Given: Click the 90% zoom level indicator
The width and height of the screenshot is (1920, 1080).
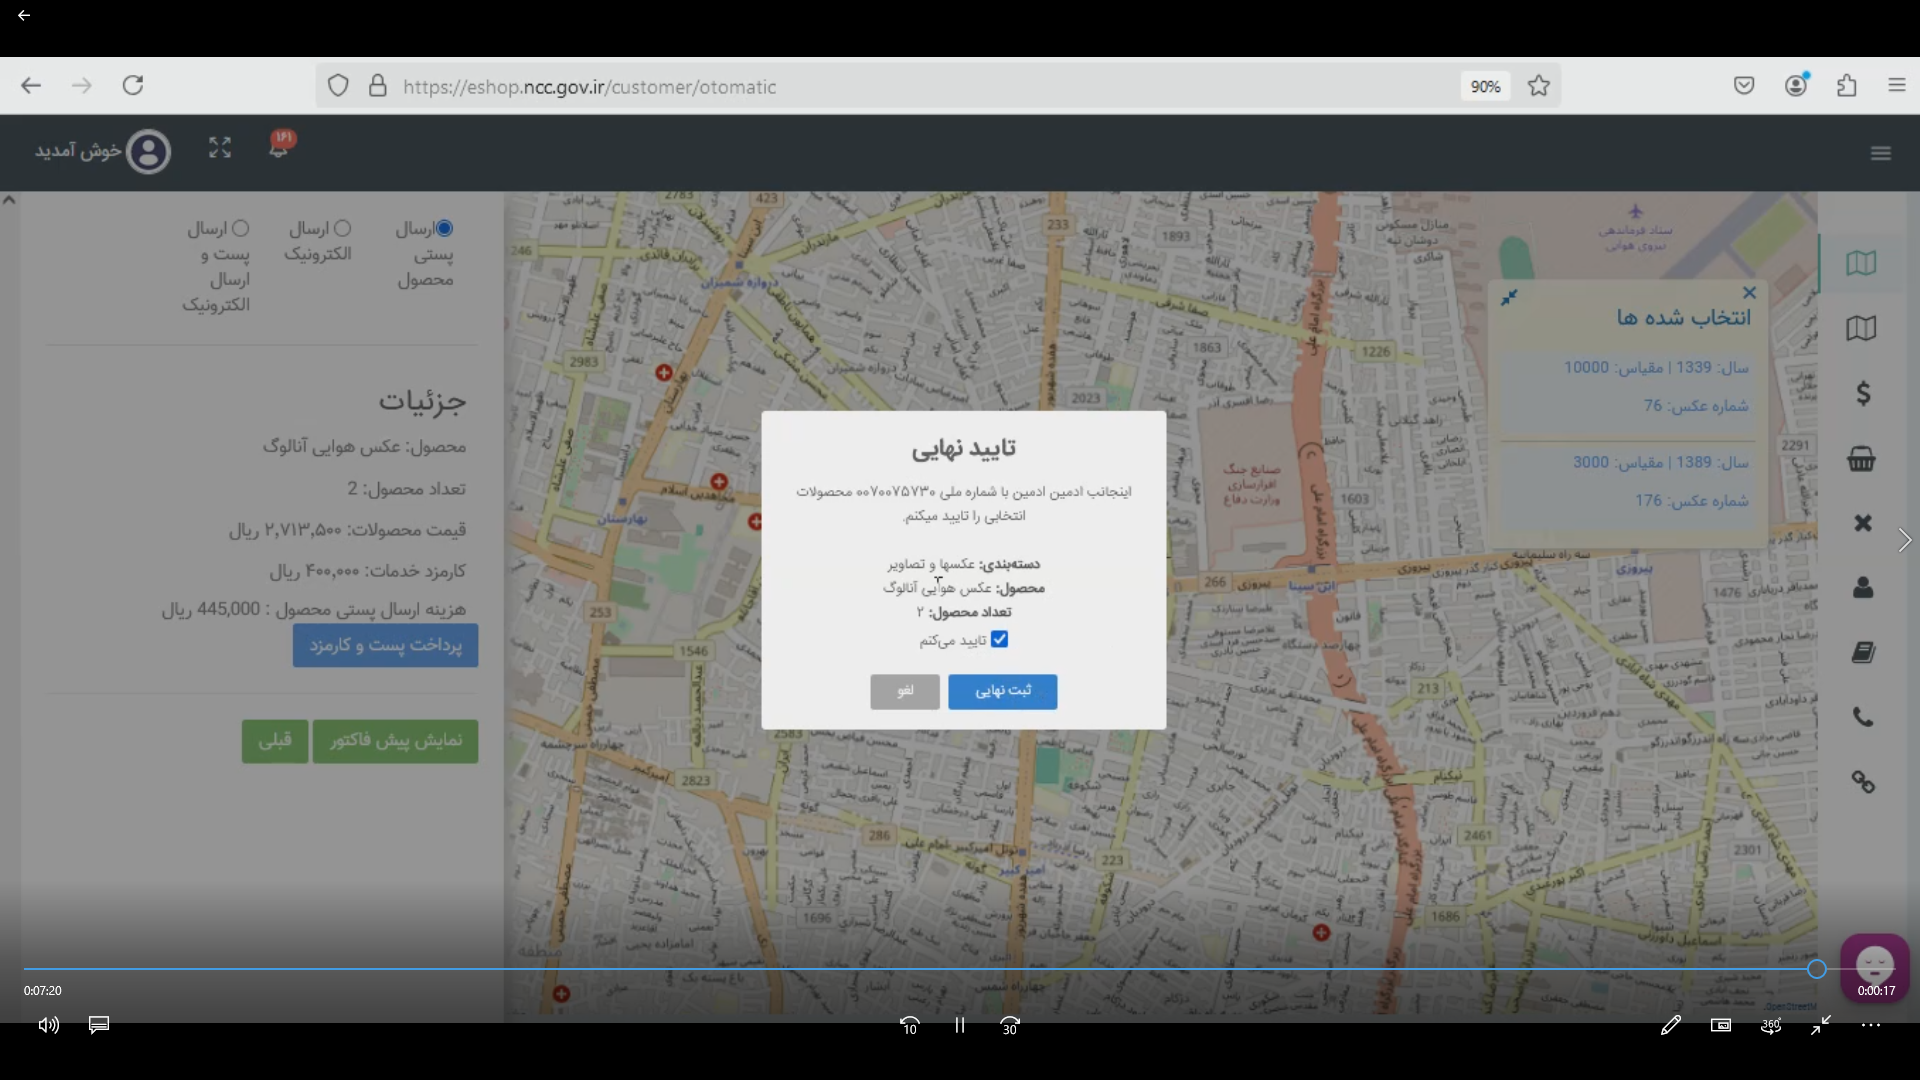Looking at the screenshot, I should (1485, 87).
